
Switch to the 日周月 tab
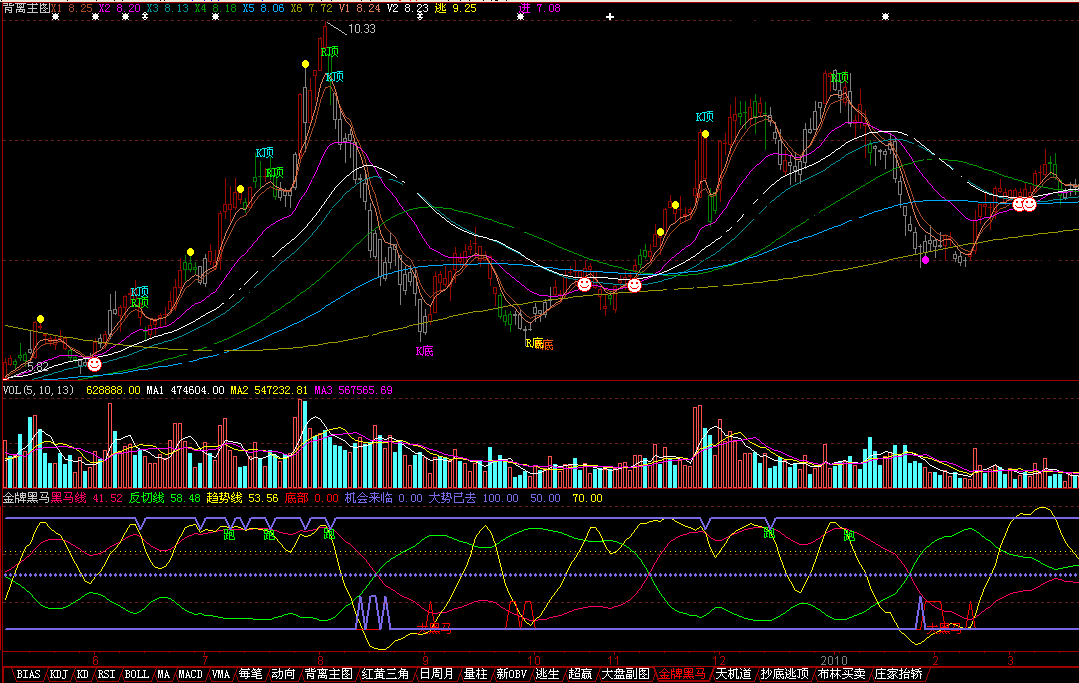[x=436, y=675]
